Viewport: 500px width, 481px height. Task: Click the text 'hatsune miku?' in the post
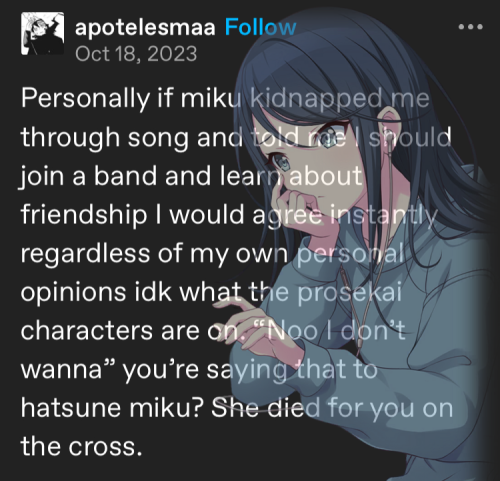112,408
